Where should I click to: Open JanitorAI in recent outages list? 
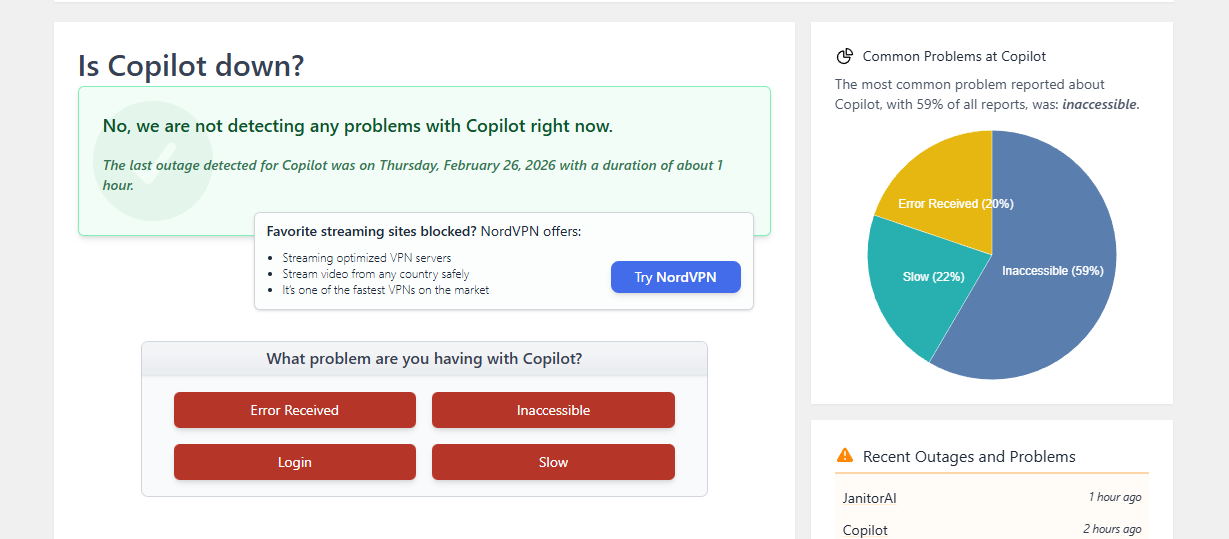870,498
